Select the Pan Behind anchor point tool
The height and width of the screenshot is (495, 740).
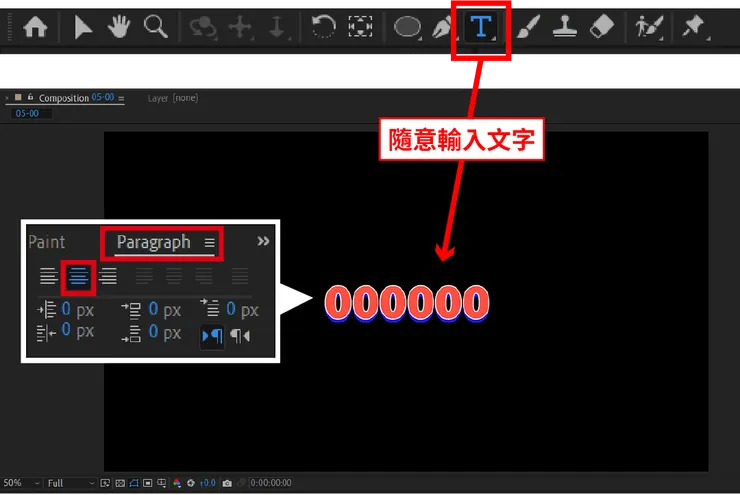click(x=360, y=26)
